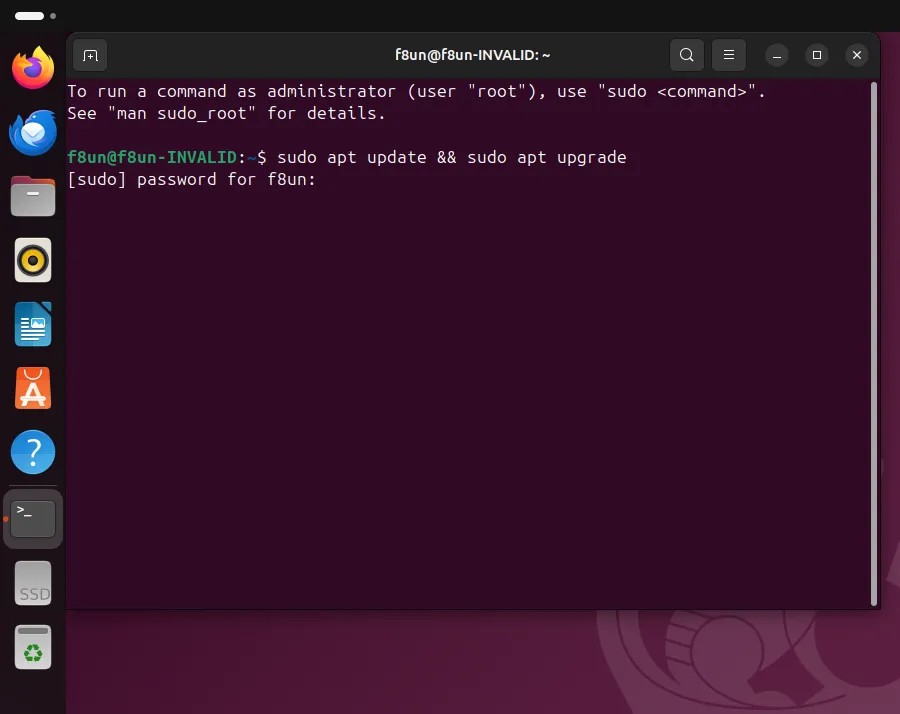Open the Trash in the dock
This screenshot has width=900, height=714.
pyautogui.click(x=33, y=647)
